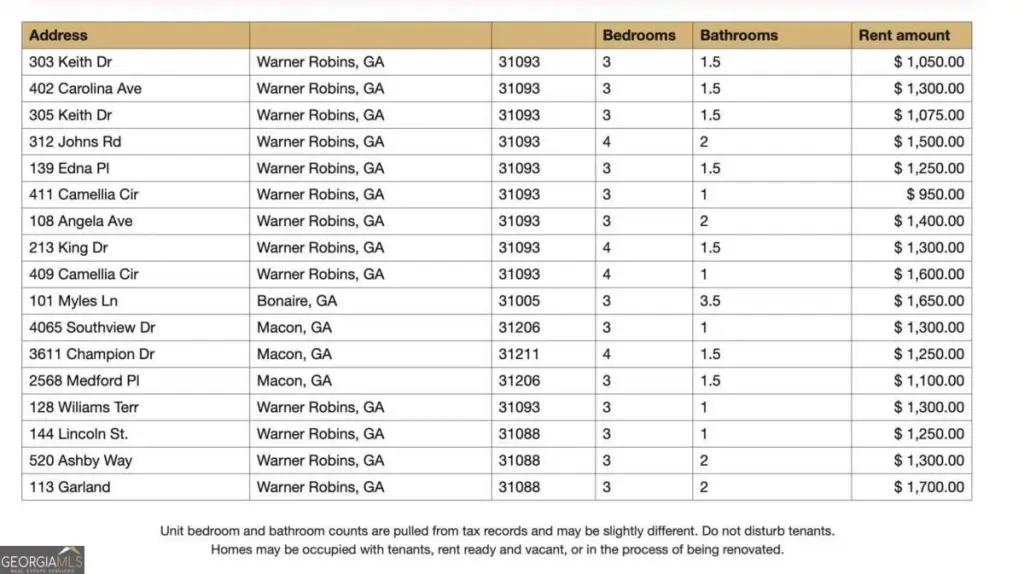The image size is (1024, 574).
Task: Select the $1,650.00 rent amount cell
Action: point(929,301)
